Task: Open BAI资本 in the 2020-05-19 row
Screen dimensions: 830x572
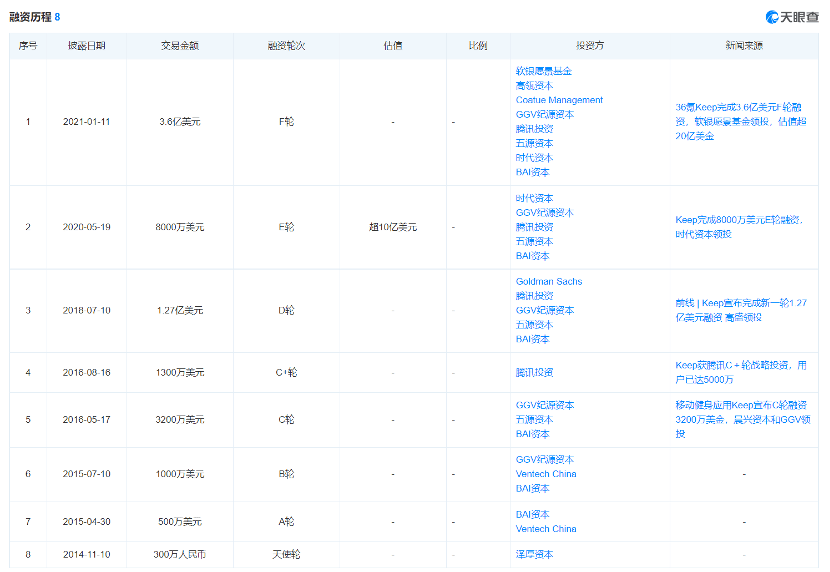Action: coord(533,256)
